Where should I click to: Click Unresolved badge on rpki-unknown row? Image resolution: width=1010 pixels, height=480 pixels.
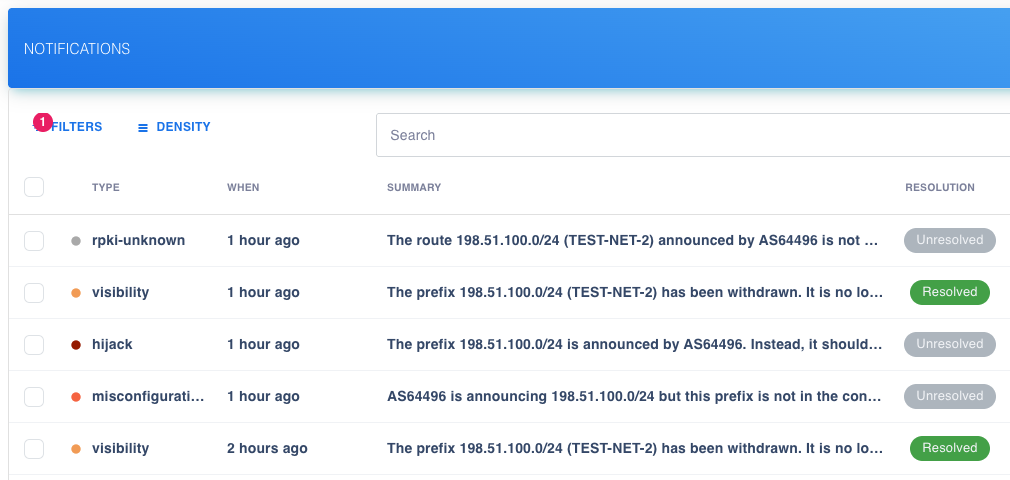[949, 240]
